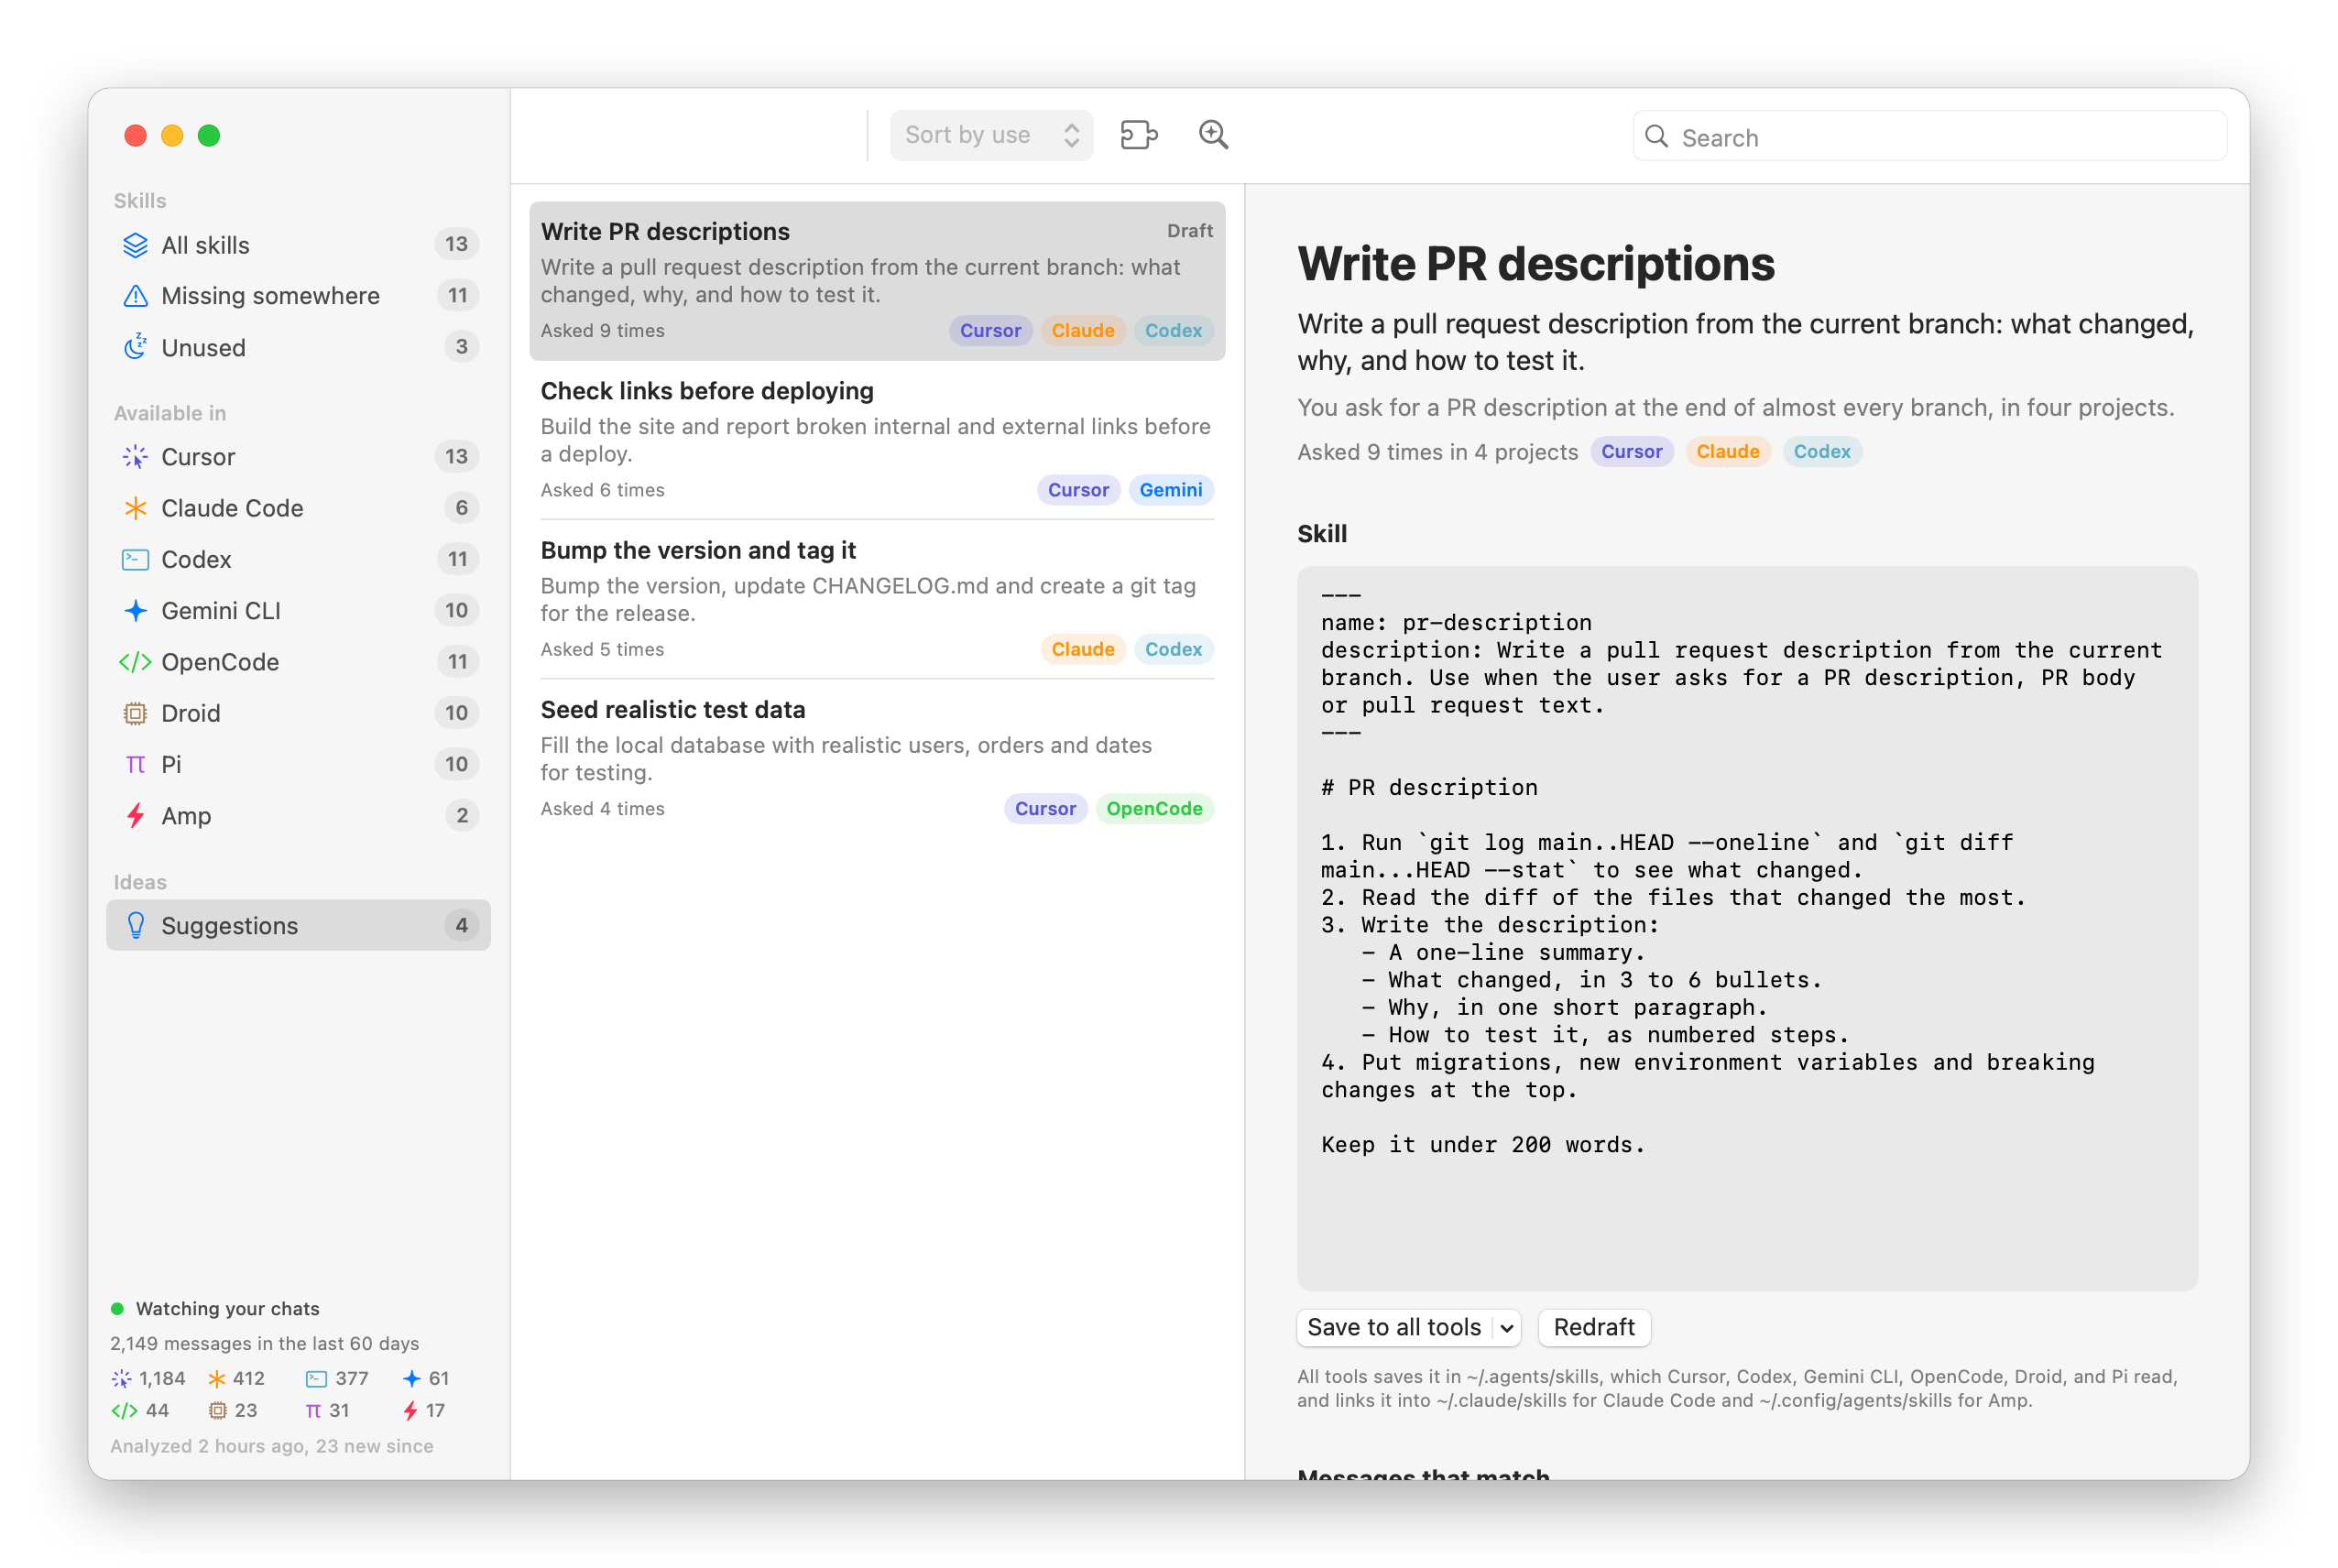Click Cursor stat icon beside 1,184
The image size is (2338, 1568).
coord(121,1379)
